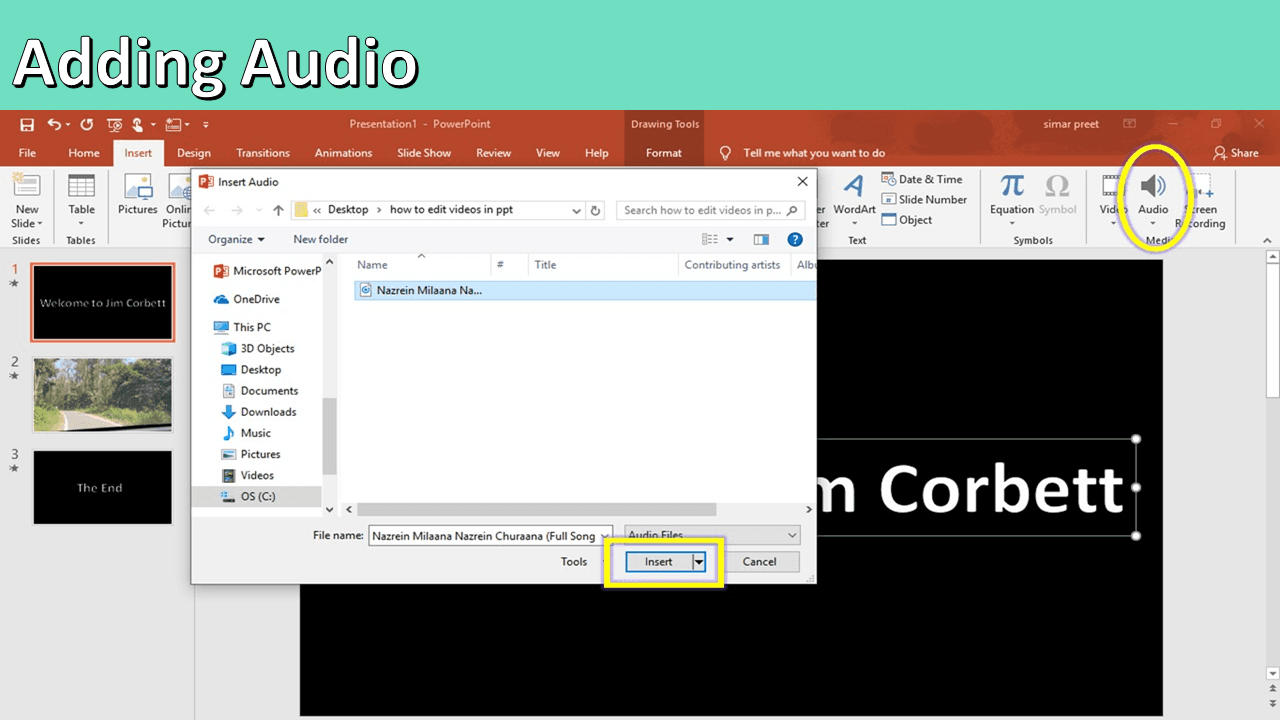Select slide 2 road thumbnail

(x=102, y=395)
